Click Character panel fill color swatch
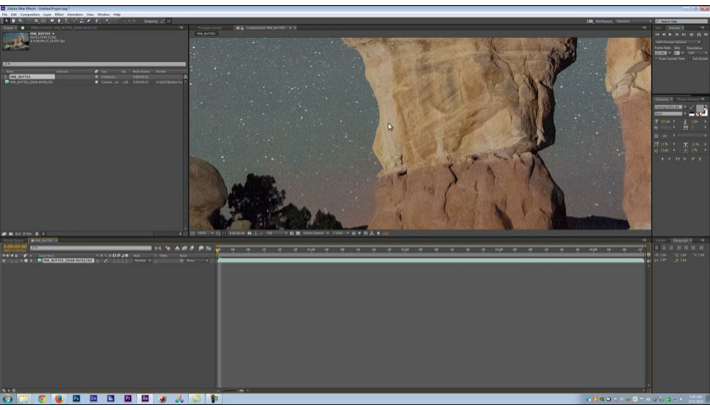This screenshot has height=410, width=710. [700, 108]
